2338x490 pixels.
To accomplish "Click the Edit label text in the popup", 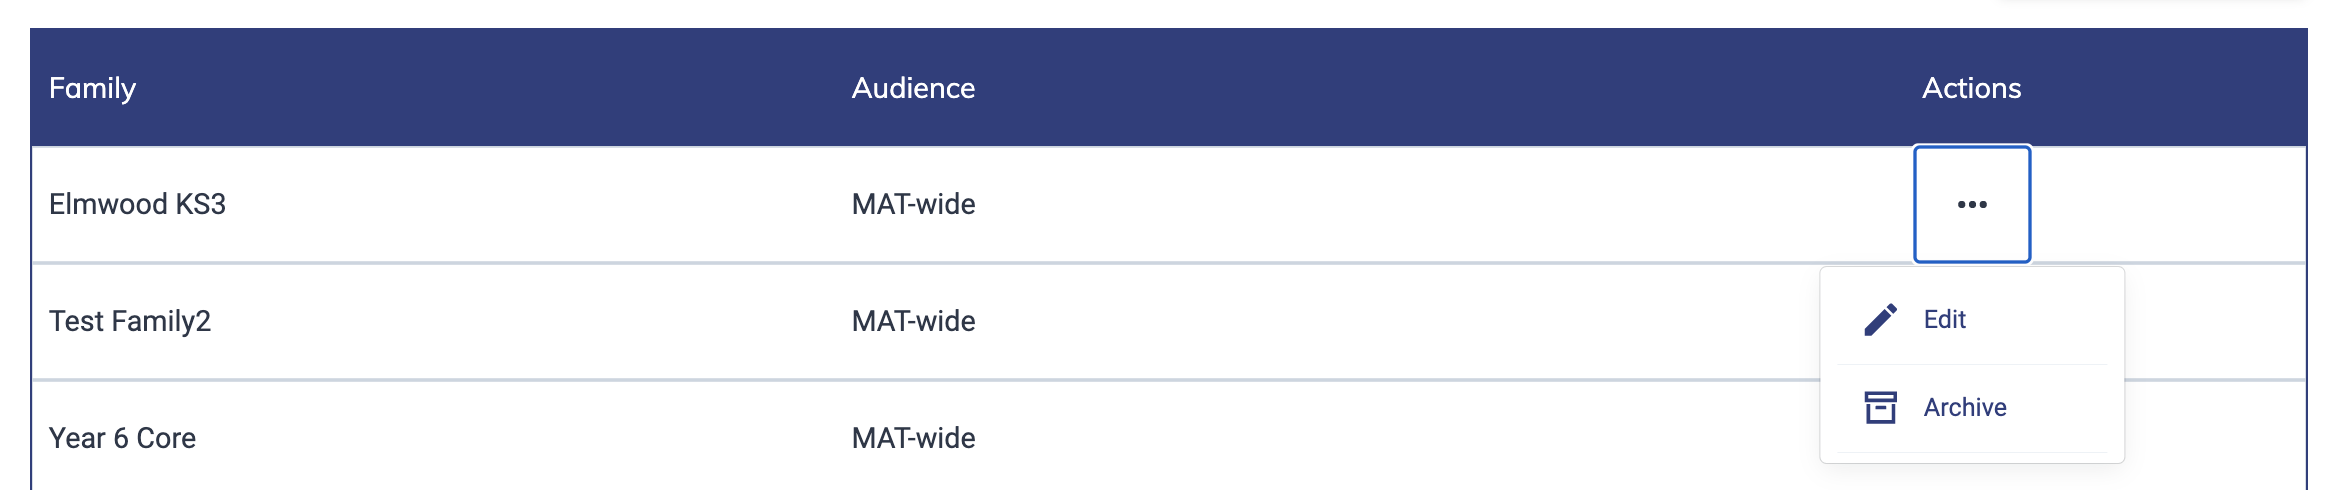I will pos(1945,319).
